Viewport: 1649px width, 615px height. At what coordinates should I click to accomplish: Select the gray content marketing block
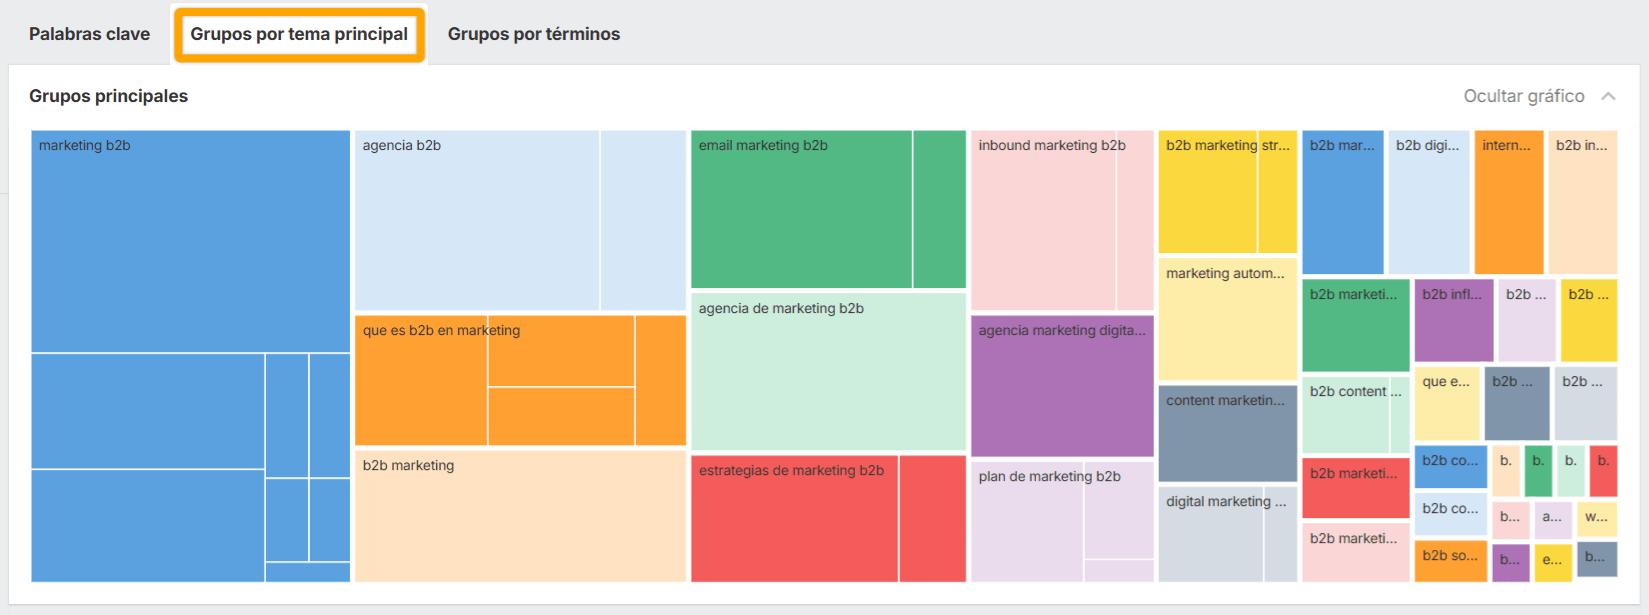click(x=1227, y=433)
